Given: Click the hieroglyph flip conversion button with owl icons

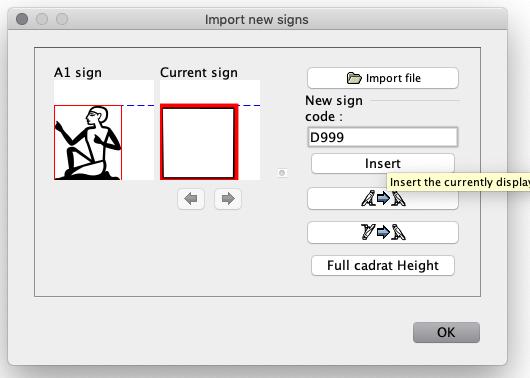Looking at the screenshot, I should pyautogui.click(x=383, y=198).
